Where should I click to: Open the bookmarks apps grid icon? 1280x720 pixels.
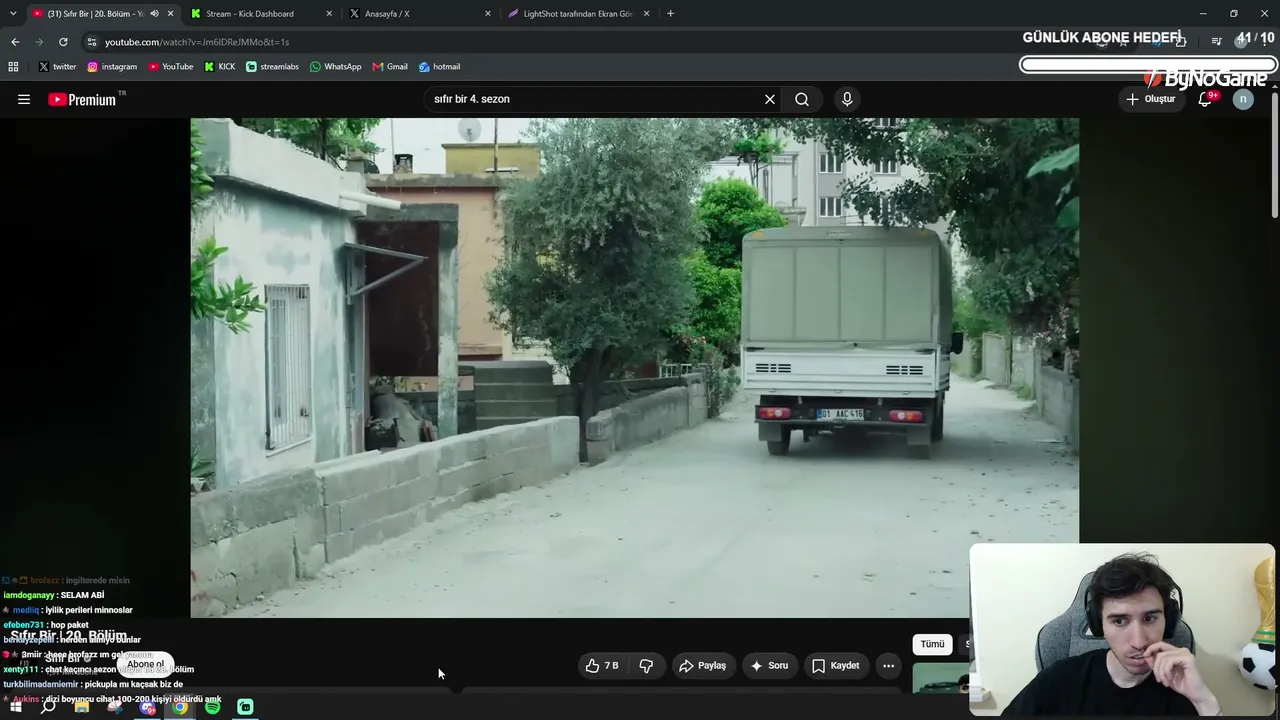pyautogui.click(x=13, y=67)
